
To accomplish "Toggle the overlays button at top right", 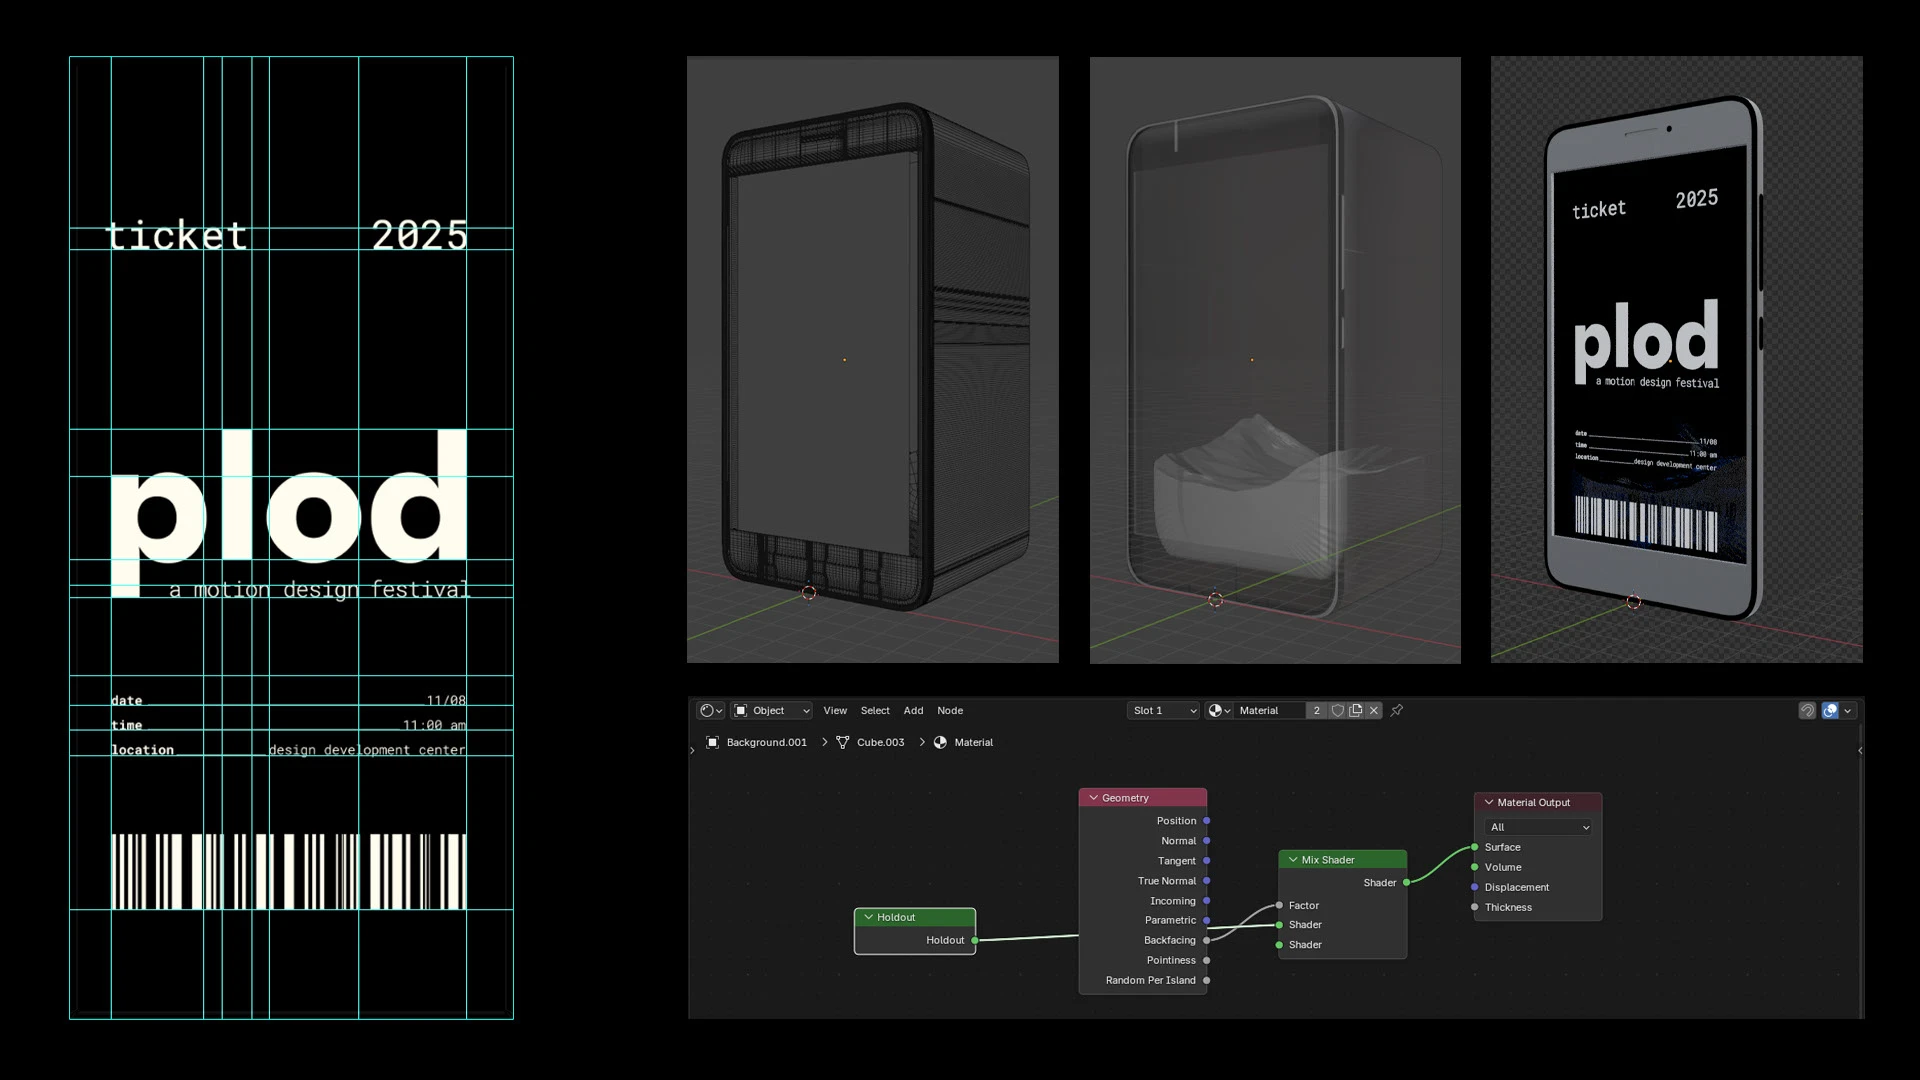I will [x=1830, y=710].
